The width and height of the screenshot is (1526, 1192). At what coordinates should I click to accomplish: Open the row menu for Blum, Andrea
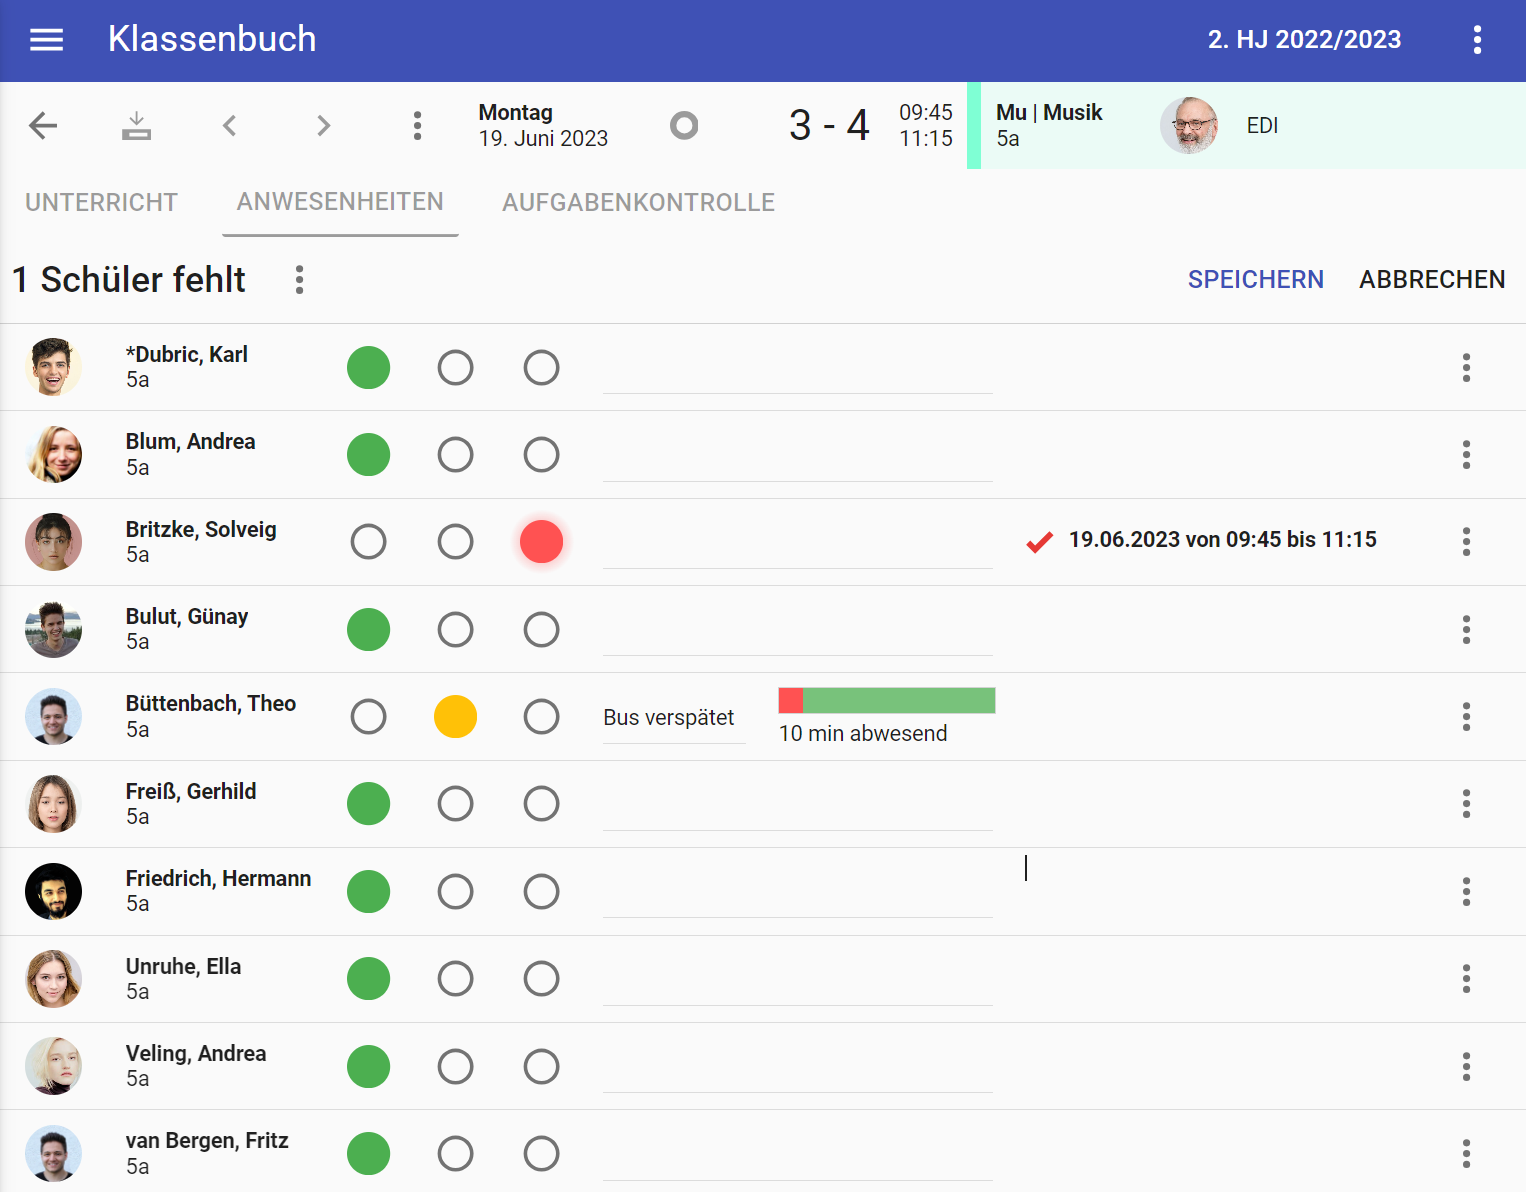(1466, 455)
